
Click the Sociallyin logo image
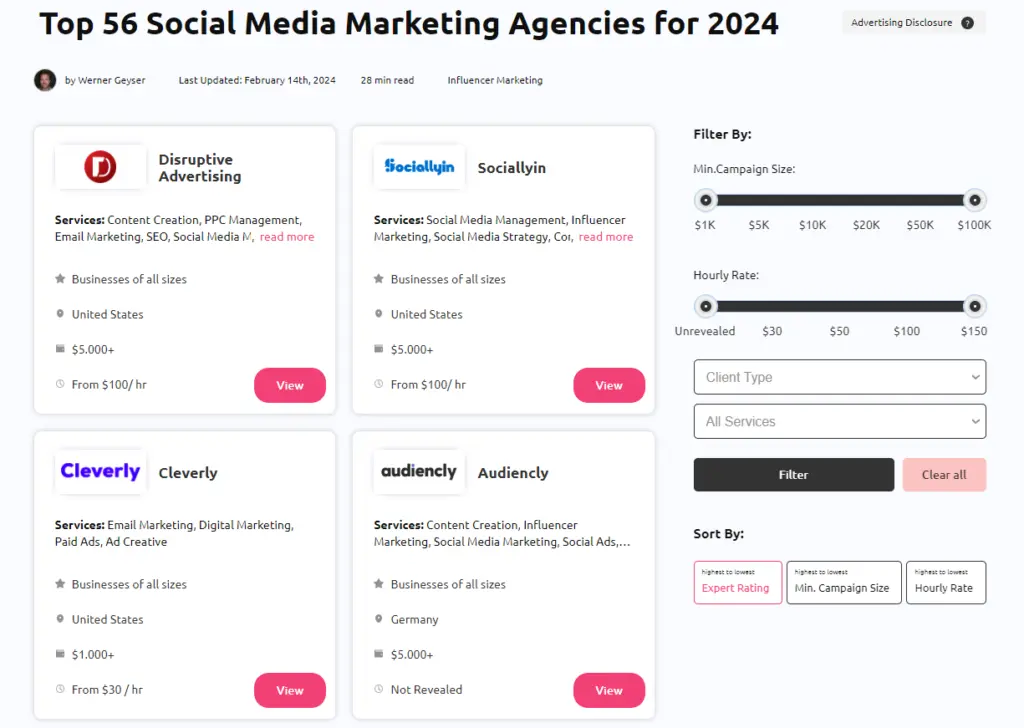click(x=419, y=167)
